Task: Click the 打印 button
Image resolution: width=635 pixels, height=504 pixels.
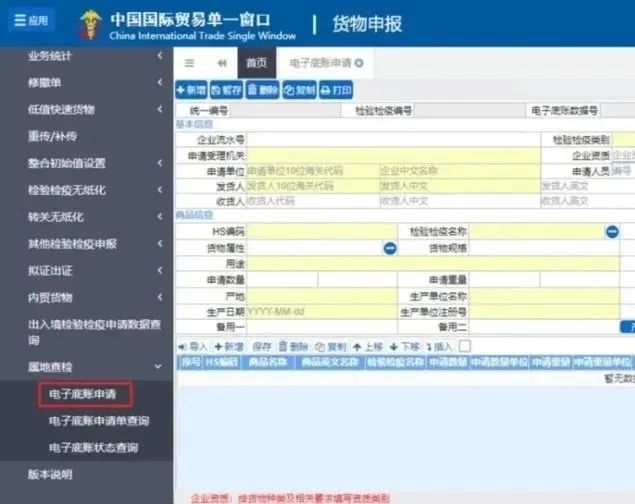Action: point(336,90)
